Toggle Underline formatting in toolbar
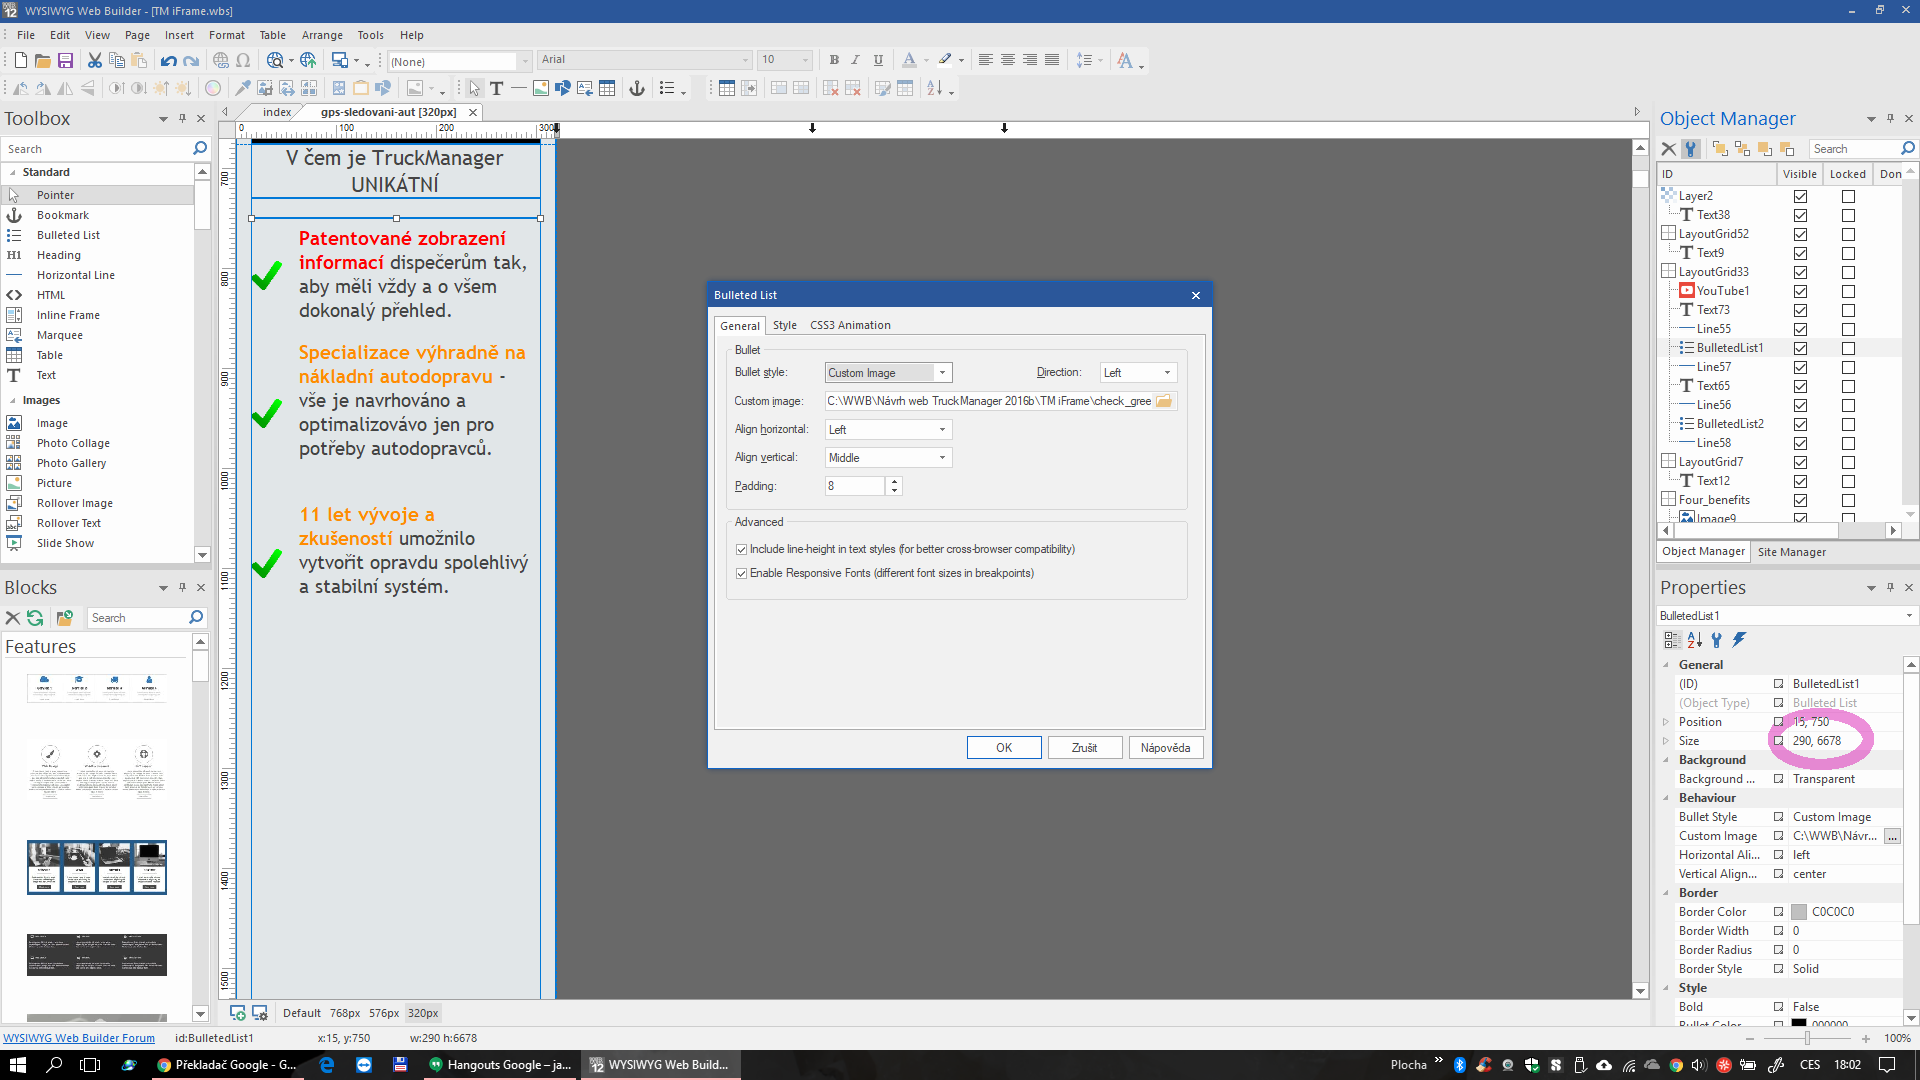Image resolution: width=1920 pixels, height=1080 pixels. pyautogui.click(x=878, y=60)
